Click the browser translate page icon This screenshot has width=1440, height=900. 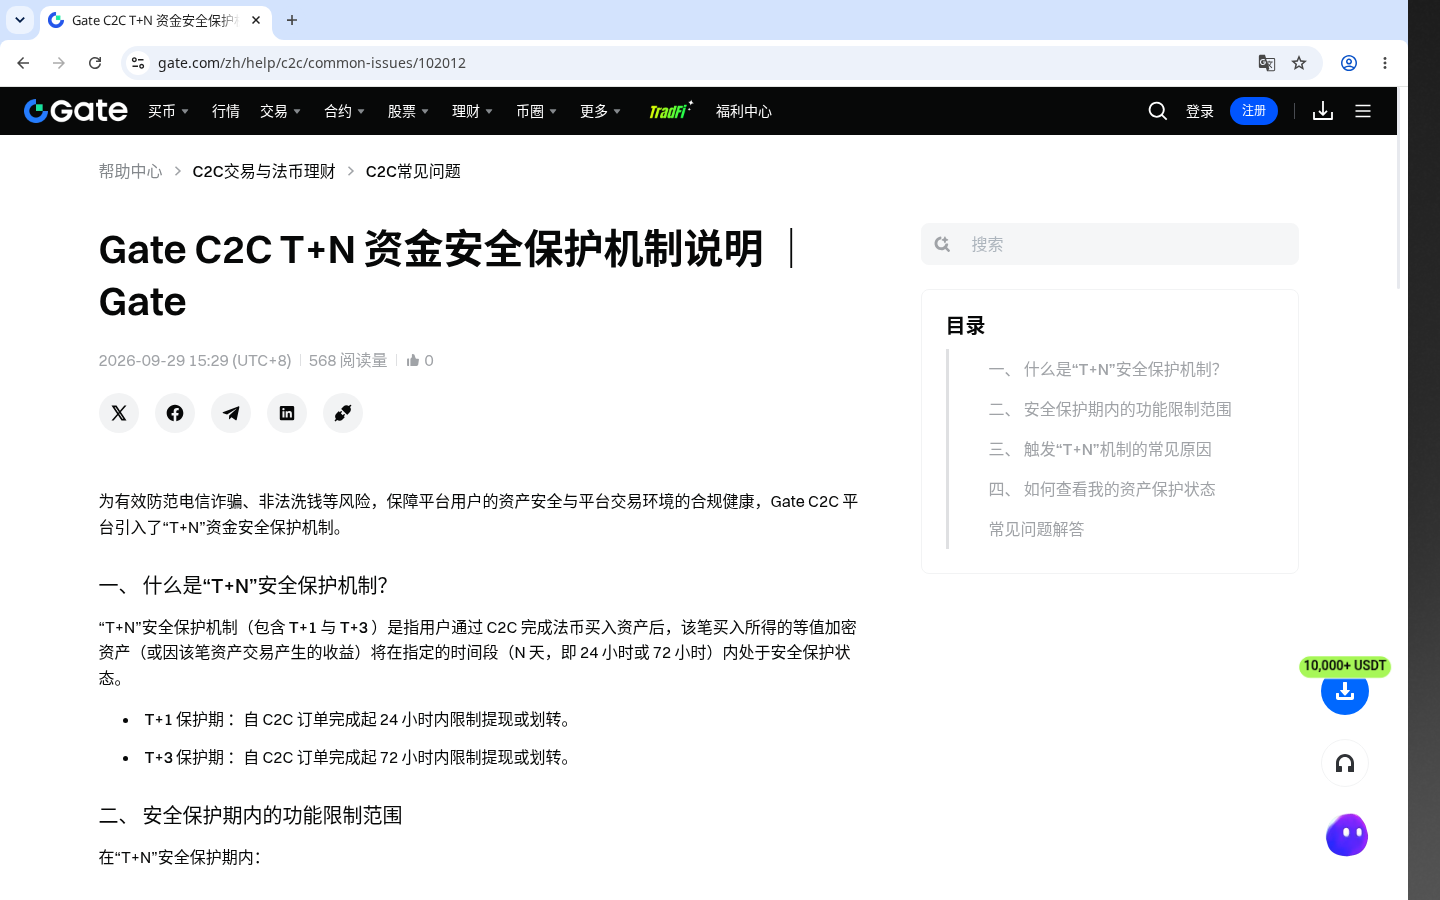(x=1267, y=63)
